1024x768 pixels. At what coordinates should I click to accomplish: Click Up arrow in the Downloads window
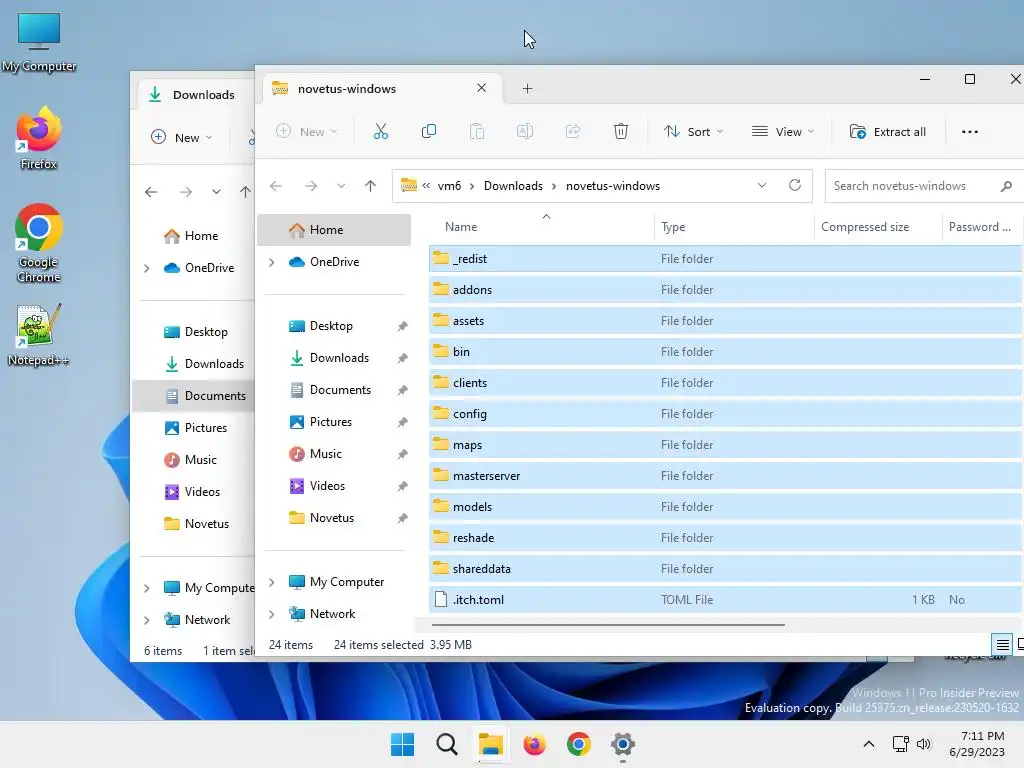[x=245, y=192]
